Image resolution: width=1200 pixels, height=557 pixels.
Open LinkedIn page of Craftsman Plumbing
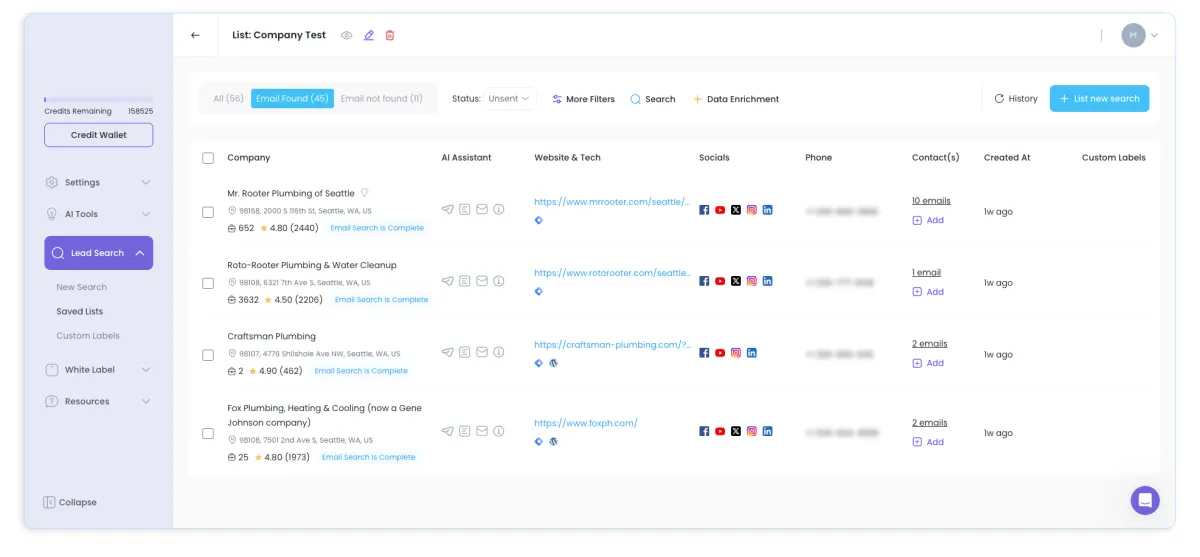(752, 353)
